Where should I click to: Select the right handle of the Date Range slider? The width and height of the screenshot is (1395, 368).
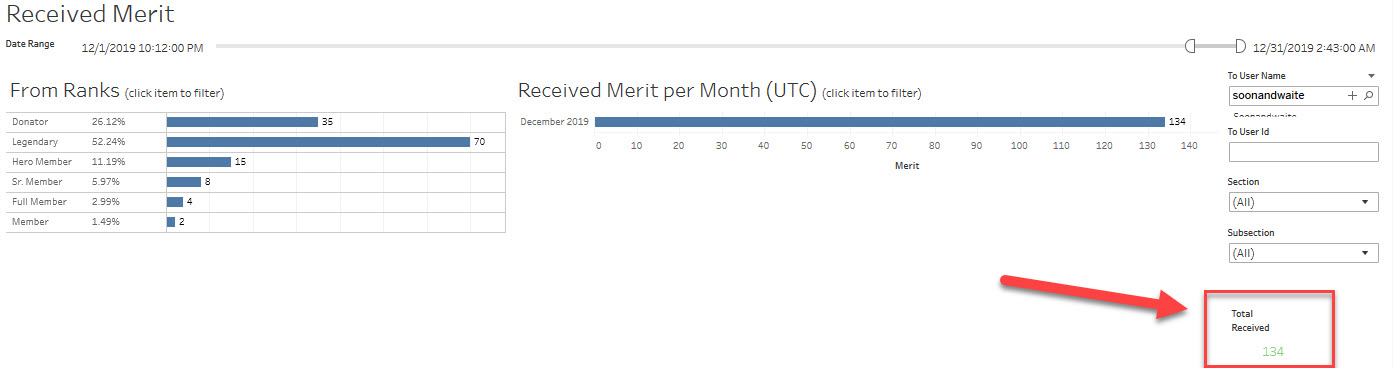(x=1240, y=45)
